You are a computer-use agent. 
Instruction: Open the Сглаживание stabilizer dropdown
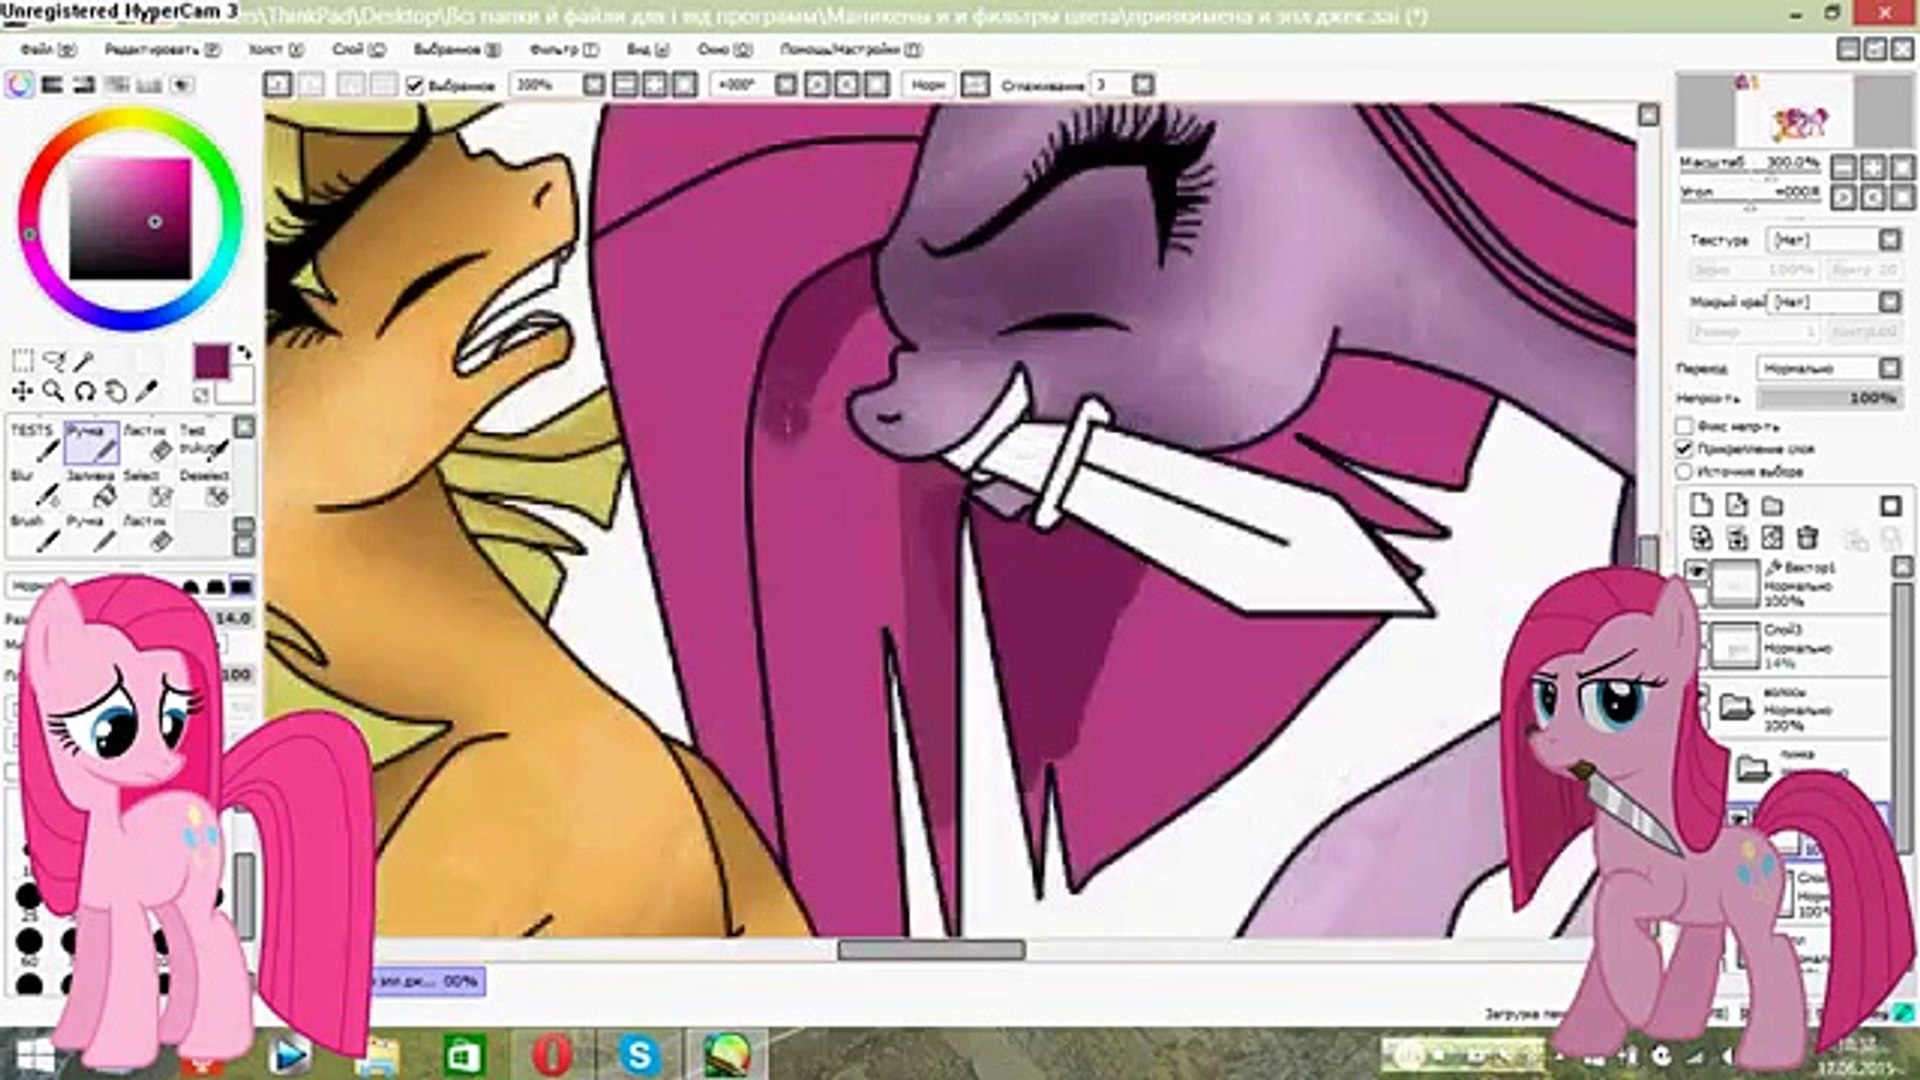click(x=1144, y=86)
